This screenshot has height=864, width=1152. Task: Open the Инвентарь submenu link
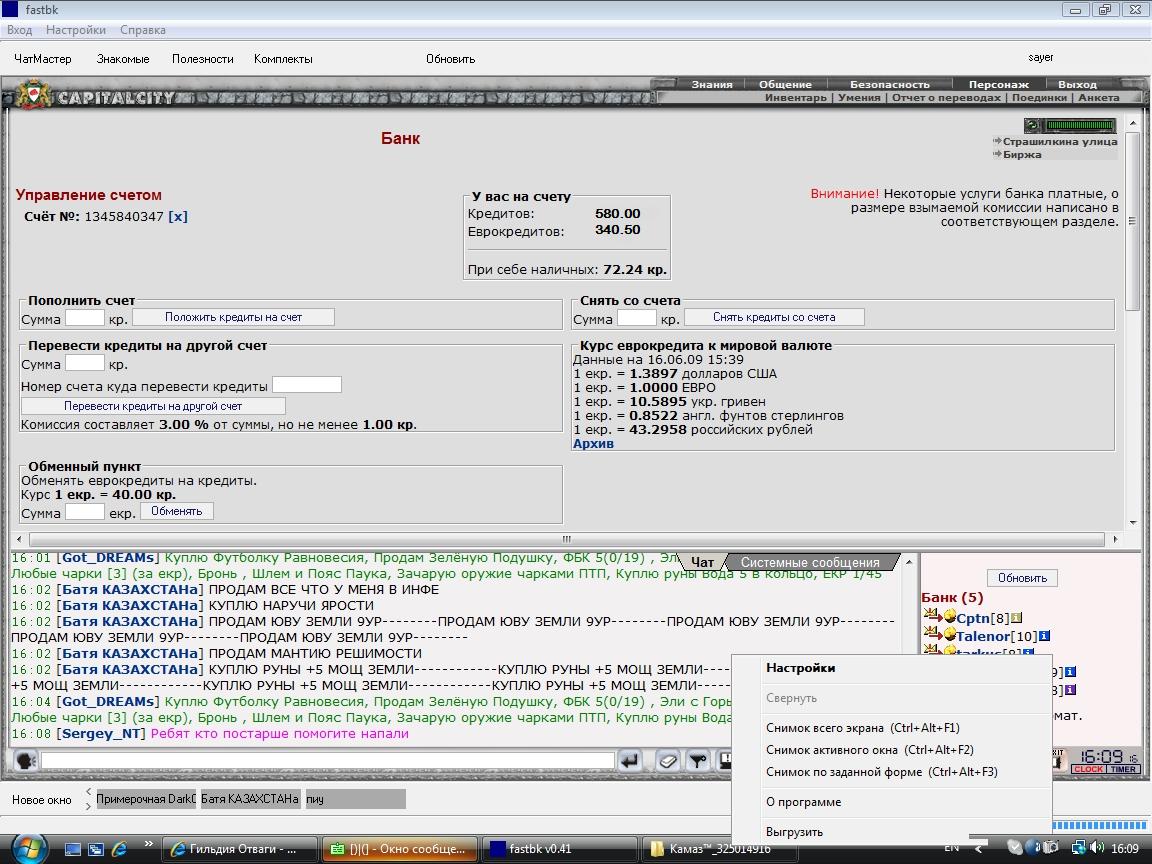click(796, 98)
